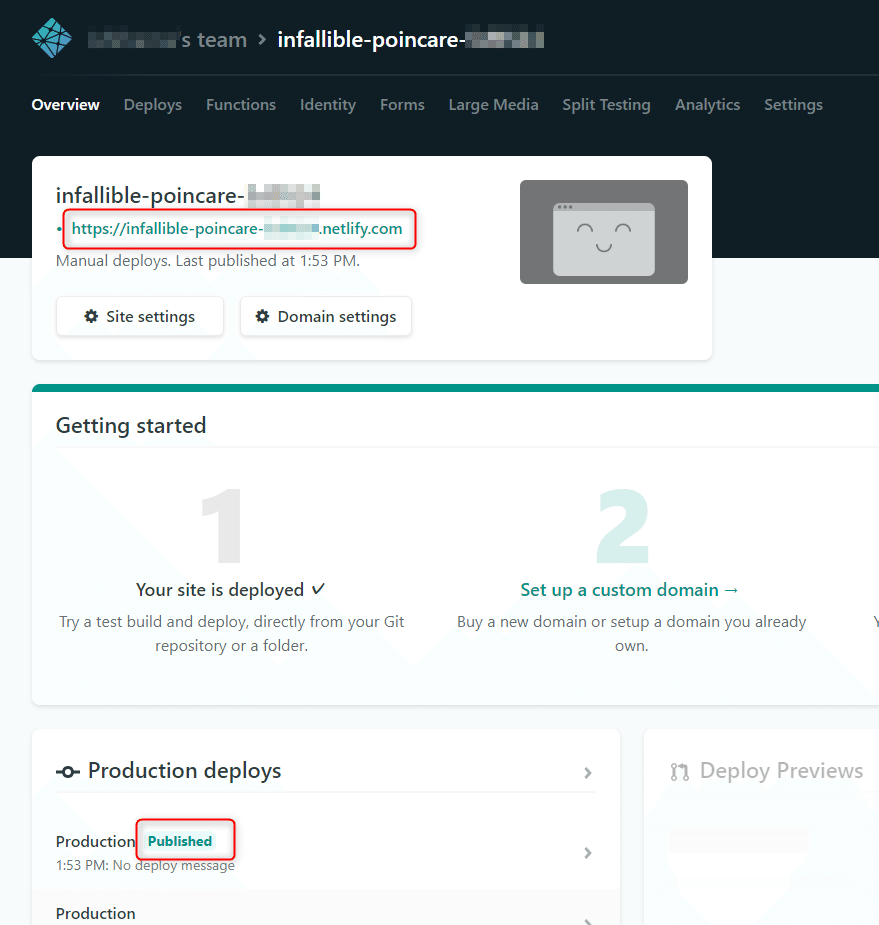879x925 pixels.
Task: Click the Deploy Previews heading
Action: coord(782,771)
